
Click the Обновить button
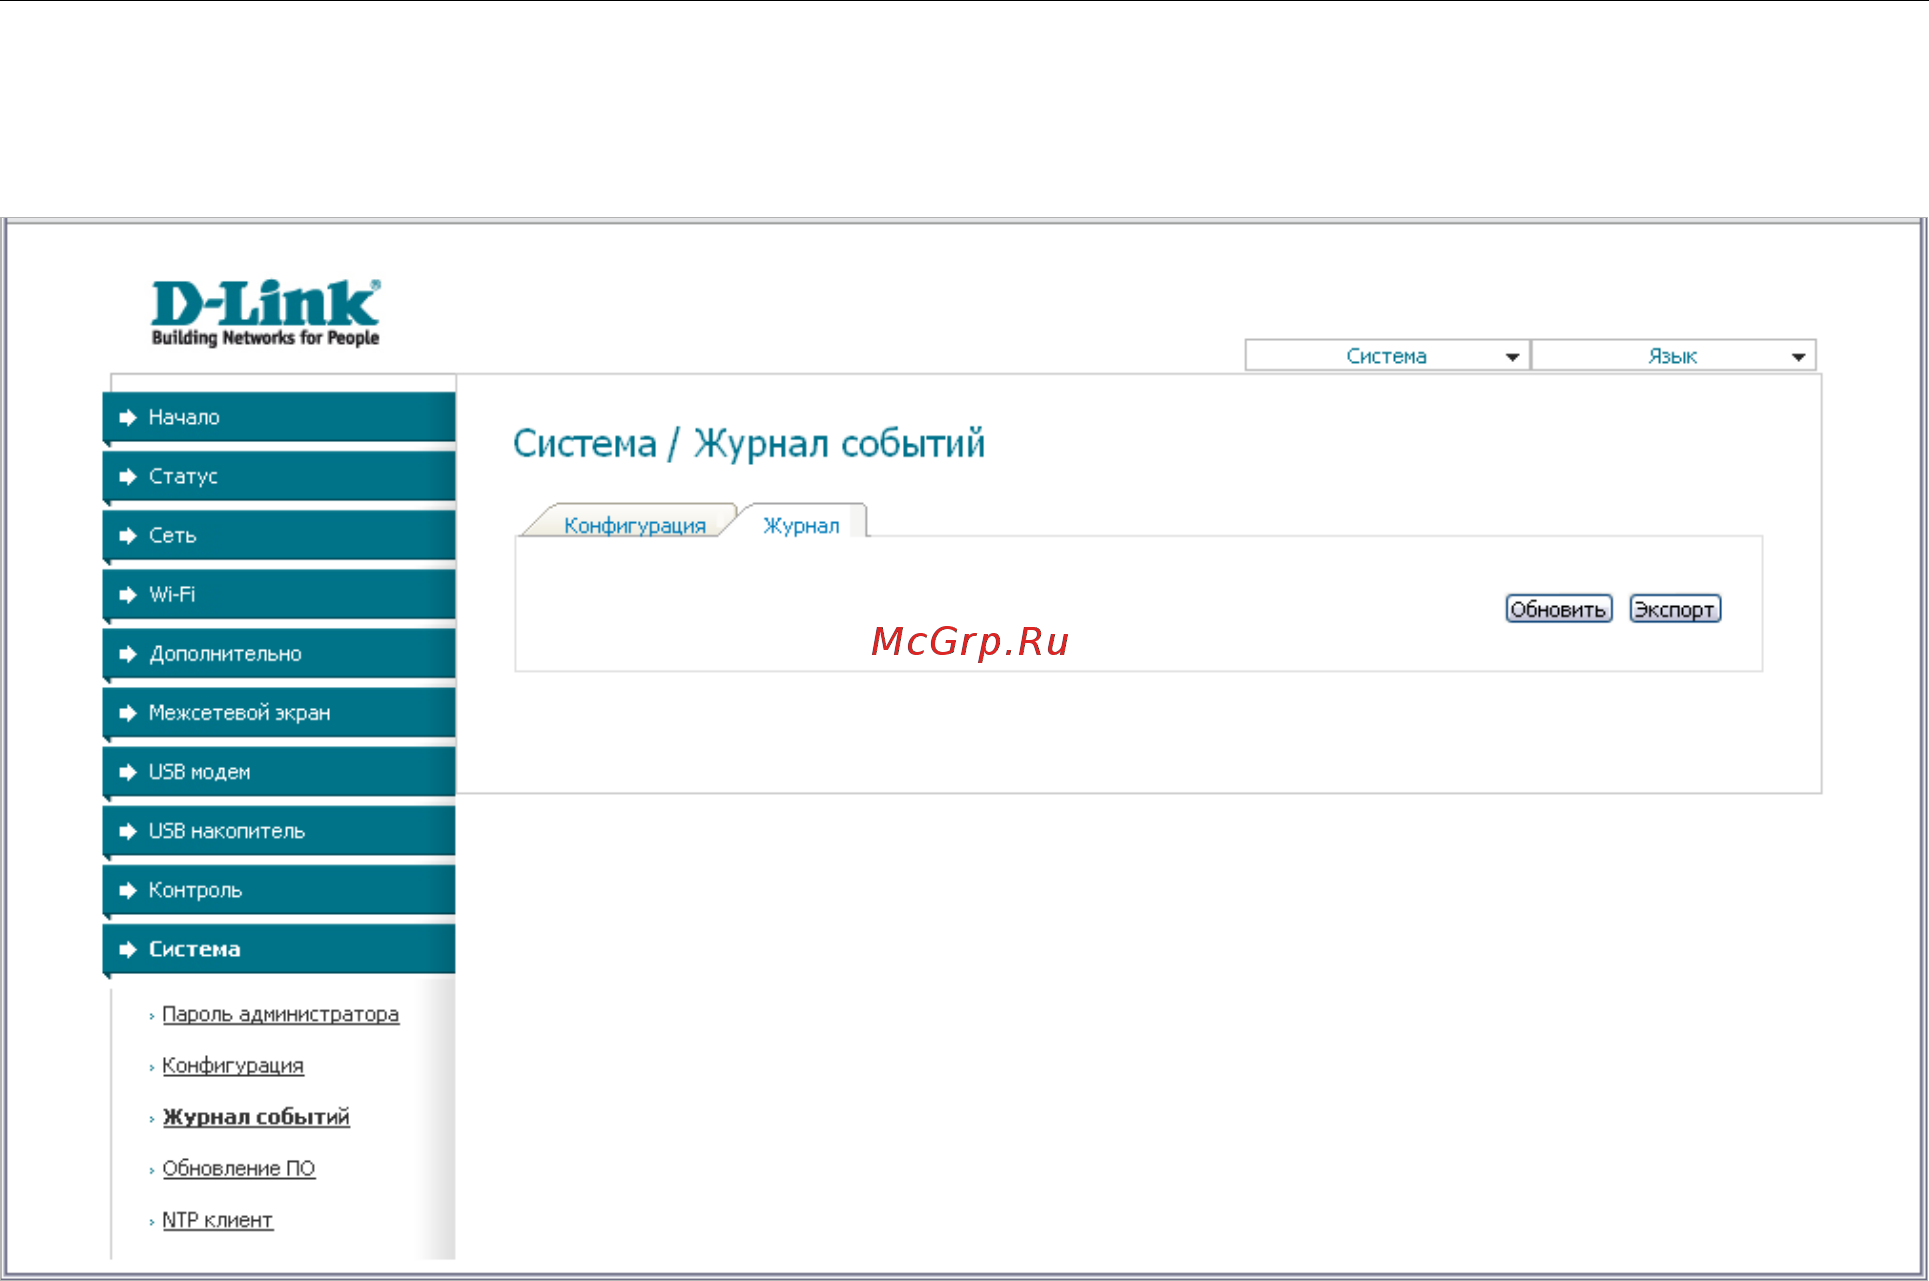click(x=1558, y=609)
